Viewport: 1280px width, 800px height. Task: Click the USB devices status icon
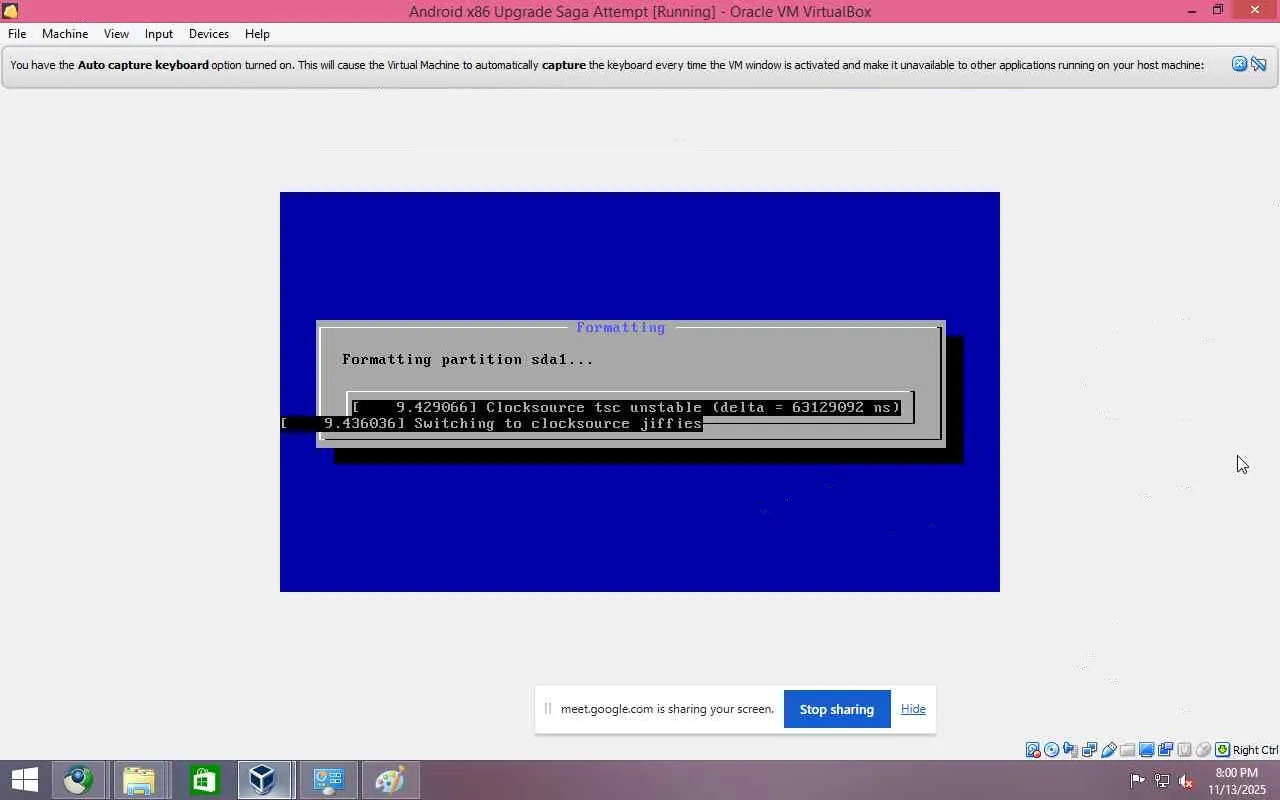coord(1109,750)
